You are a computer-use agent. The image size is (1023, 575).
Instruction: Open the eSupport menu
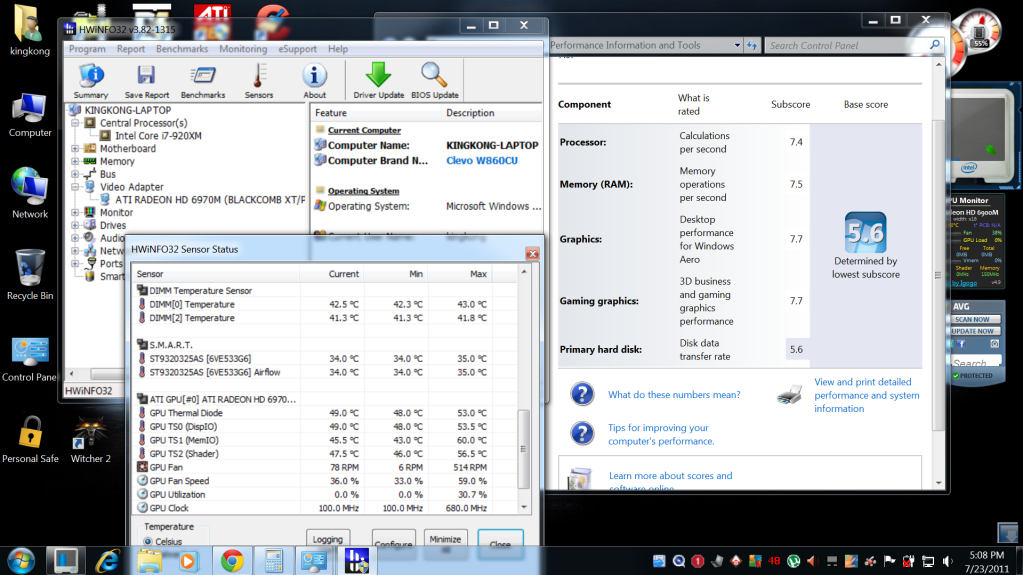[x=298, y=49]
